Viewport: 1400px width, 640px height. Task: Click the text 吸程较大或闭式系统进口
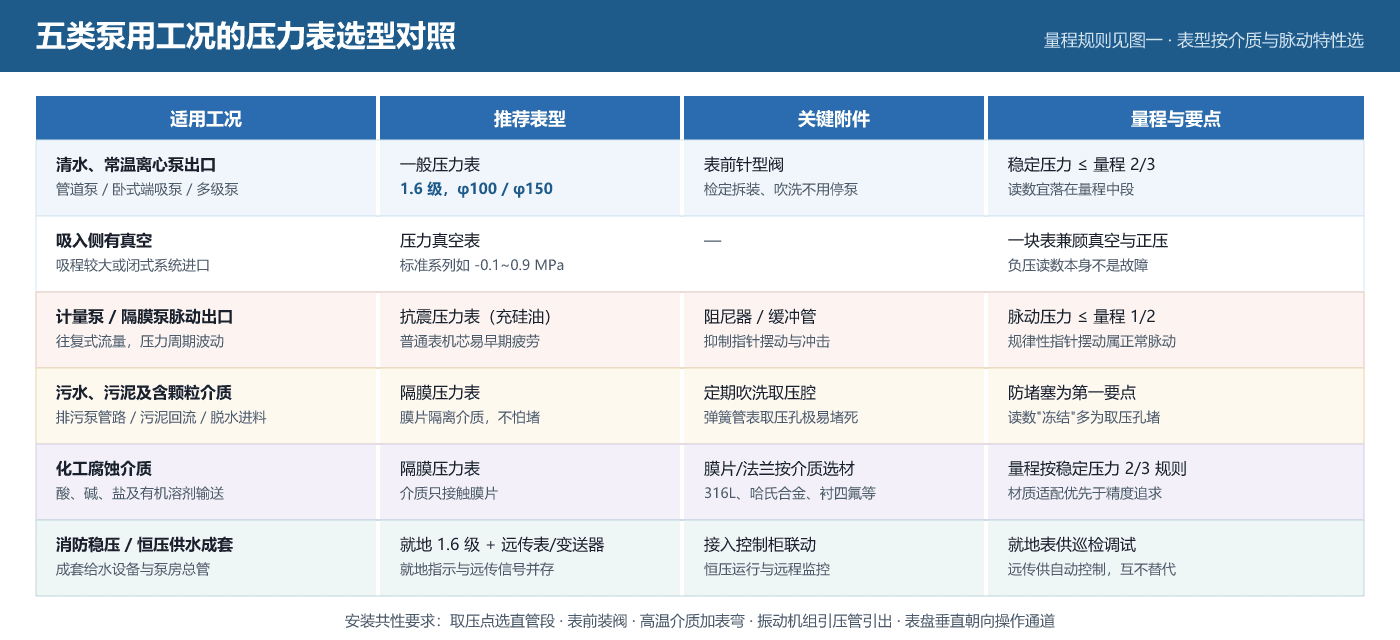[x=133, y=265]
